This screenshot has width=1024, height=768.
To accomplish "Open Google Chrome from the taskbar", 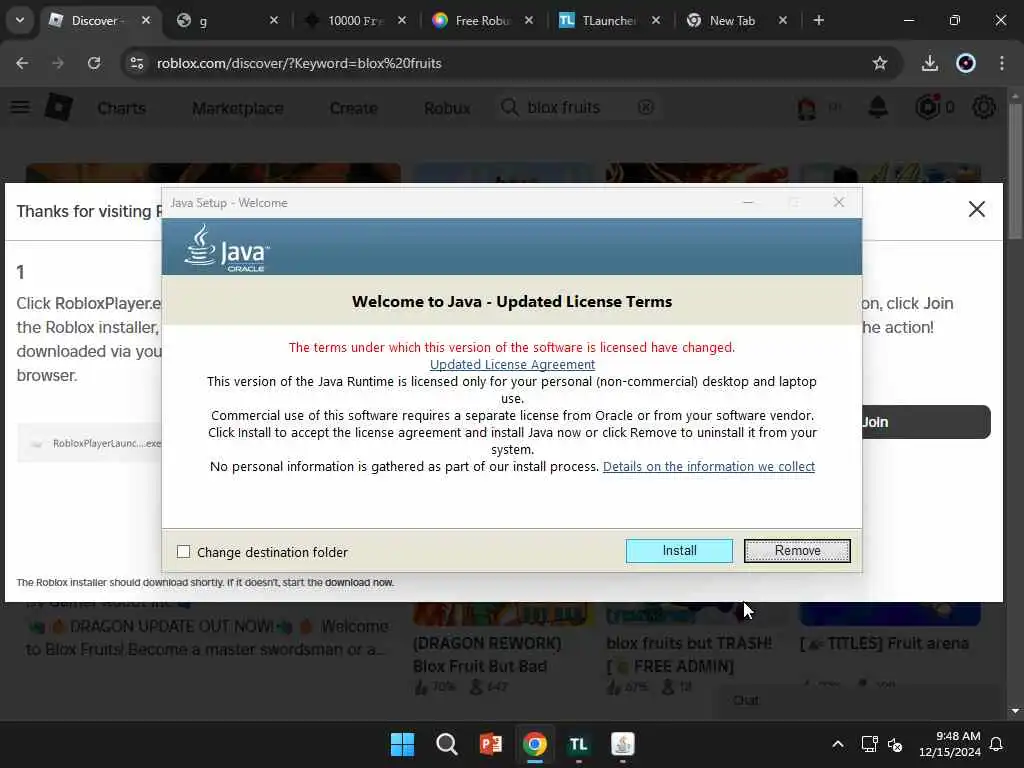I will (535, 744).
